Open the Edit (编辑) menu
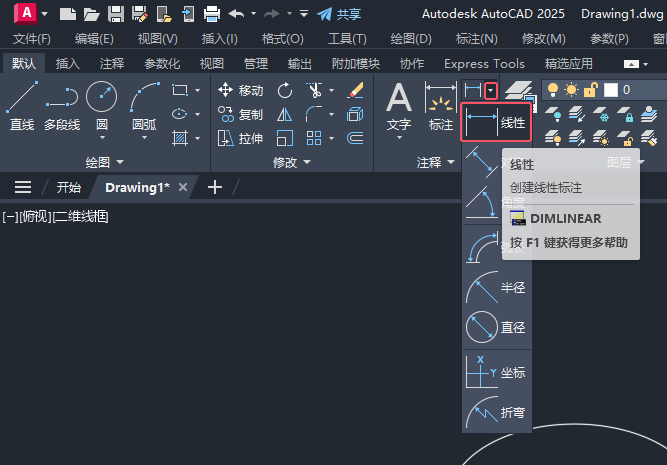 coord(94,39)
